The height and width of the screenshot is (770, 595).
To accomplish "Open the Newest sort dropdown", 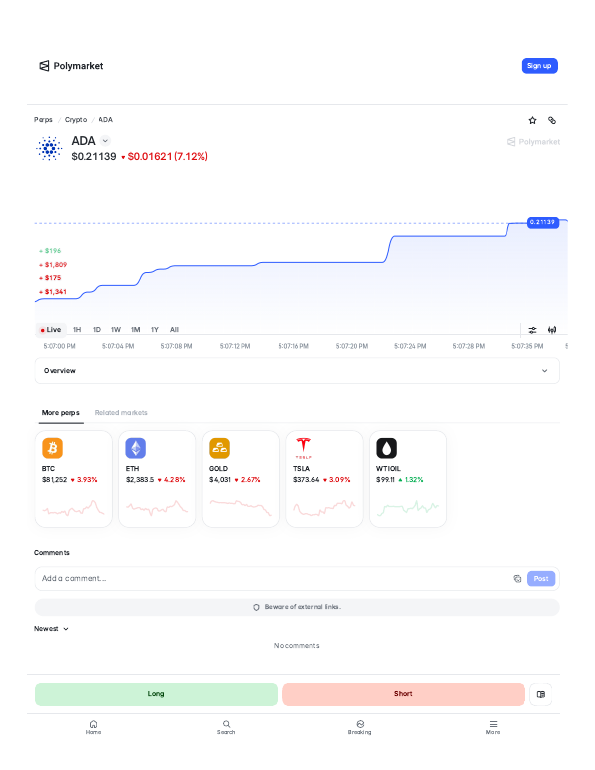I will (x=51, y=629).
